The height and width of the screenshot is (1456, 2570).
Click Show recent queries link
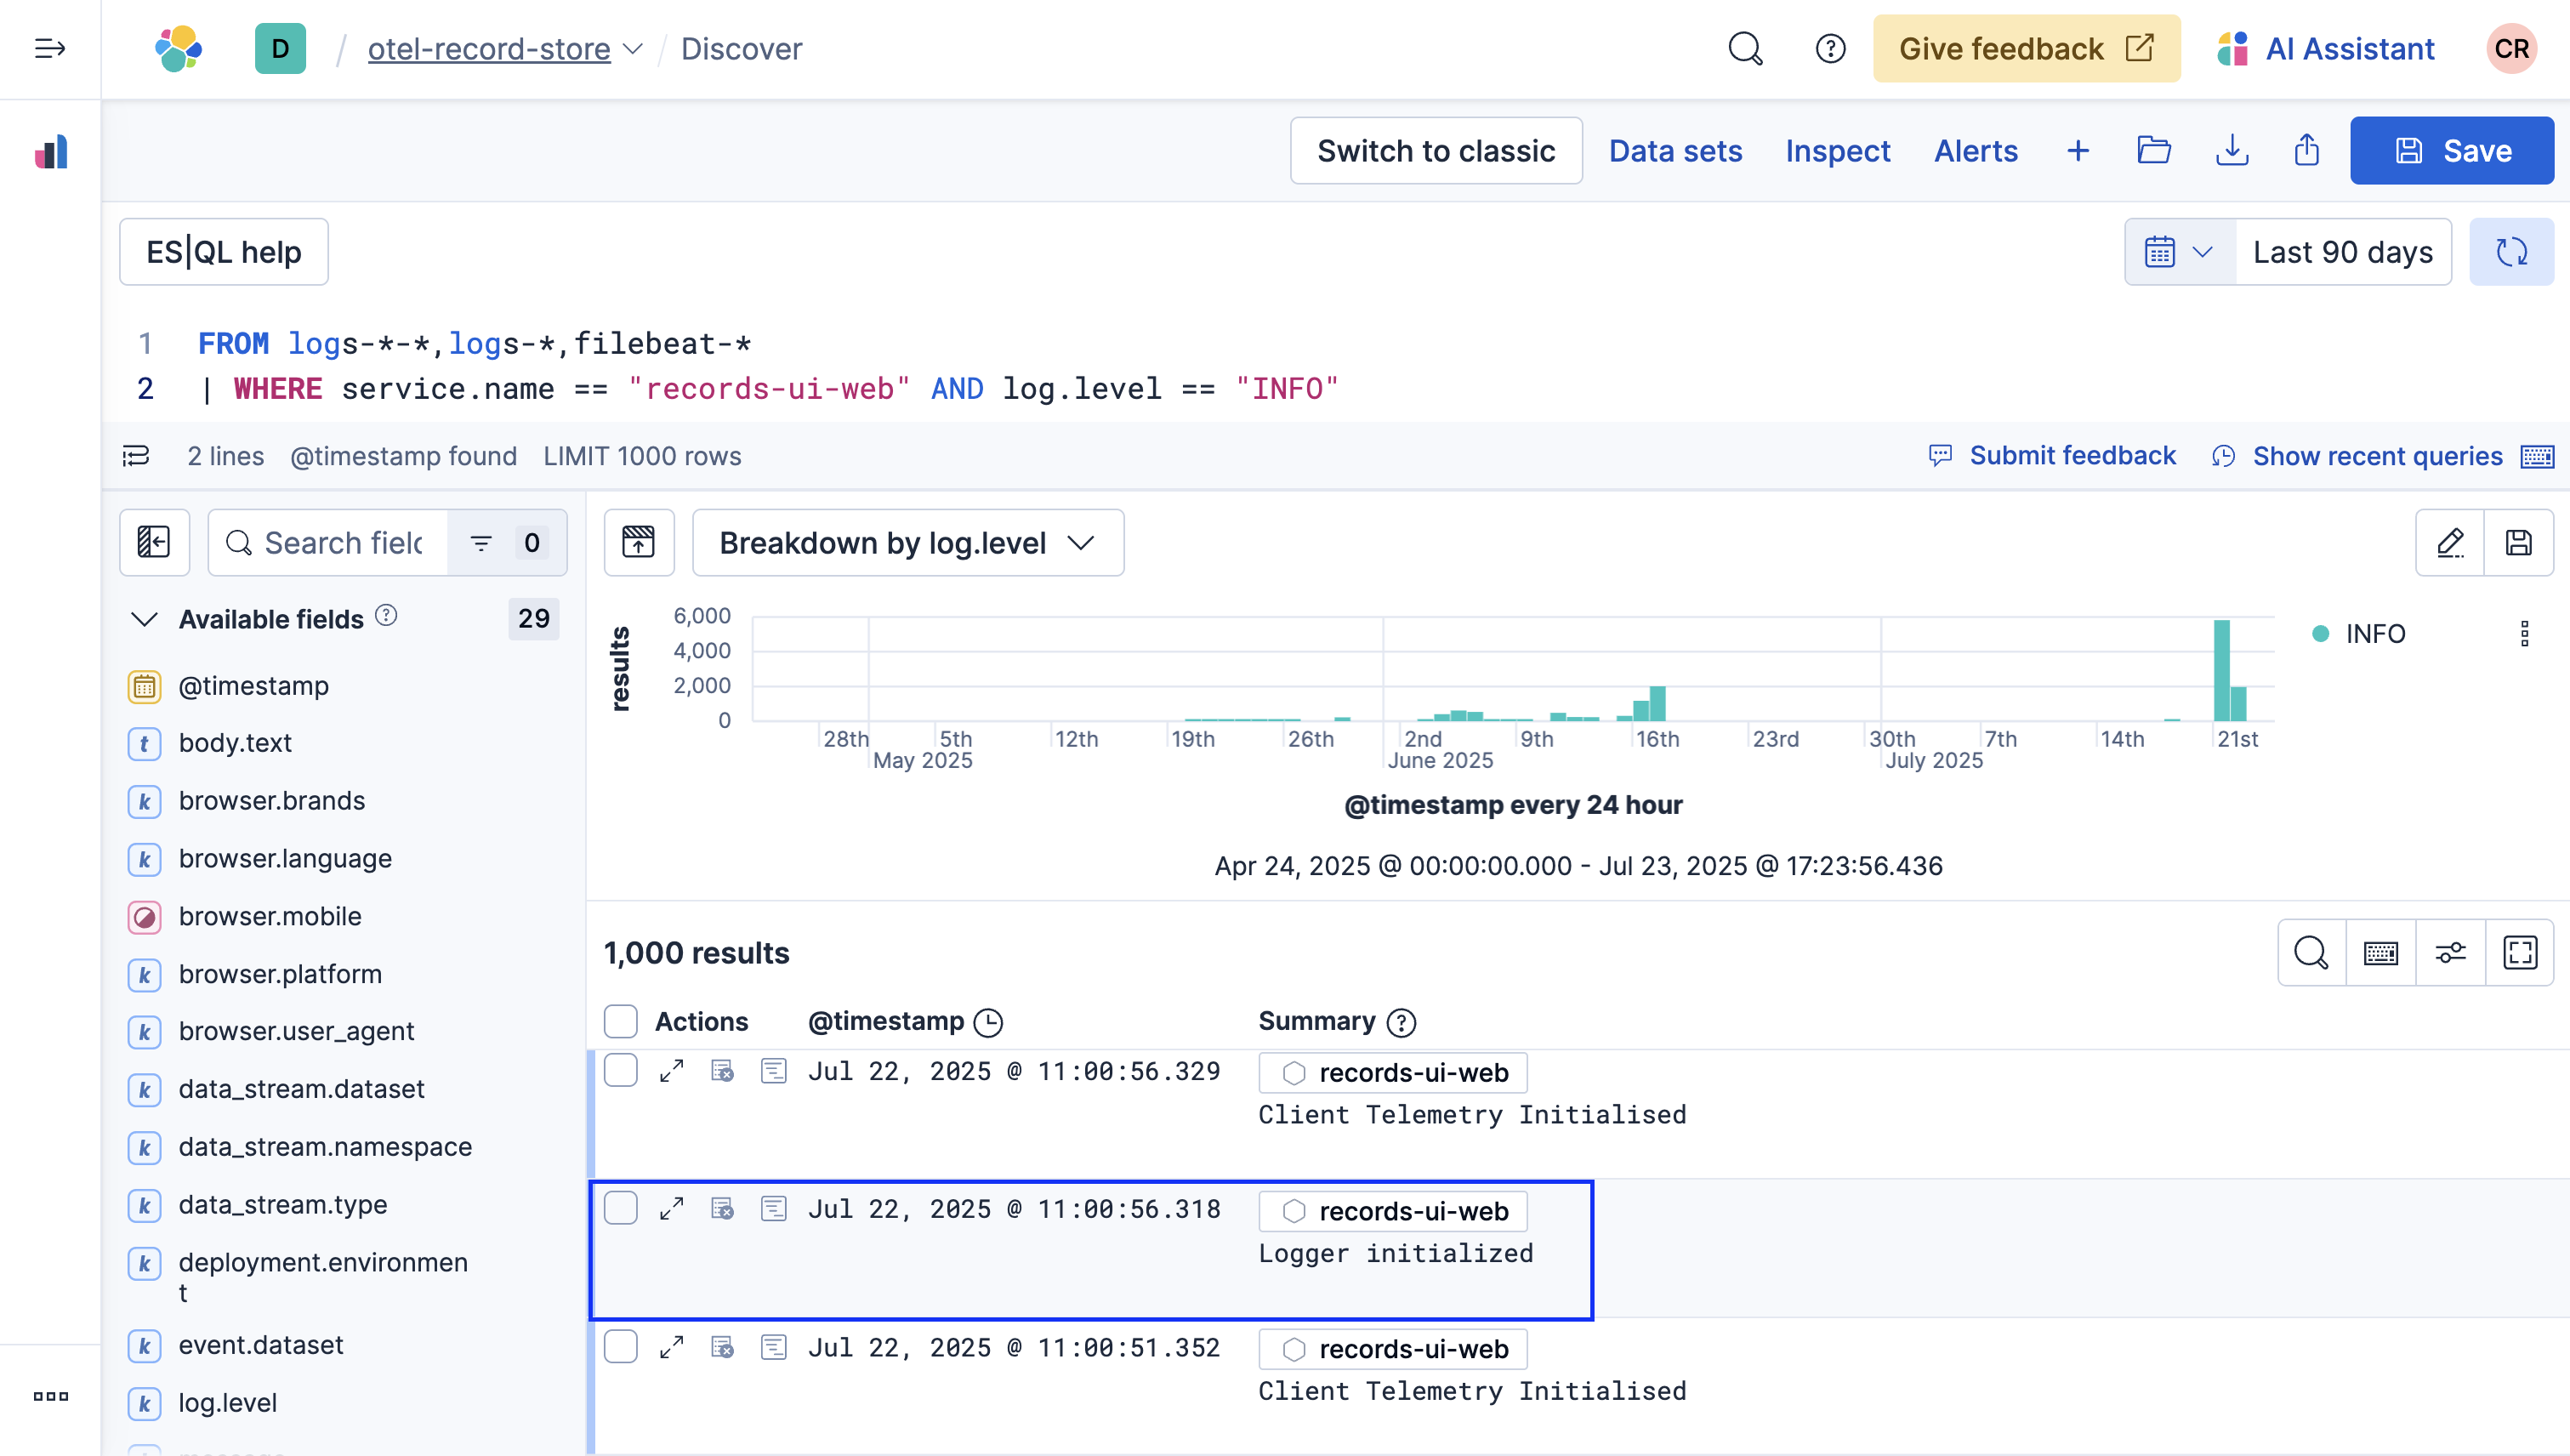2376,456
